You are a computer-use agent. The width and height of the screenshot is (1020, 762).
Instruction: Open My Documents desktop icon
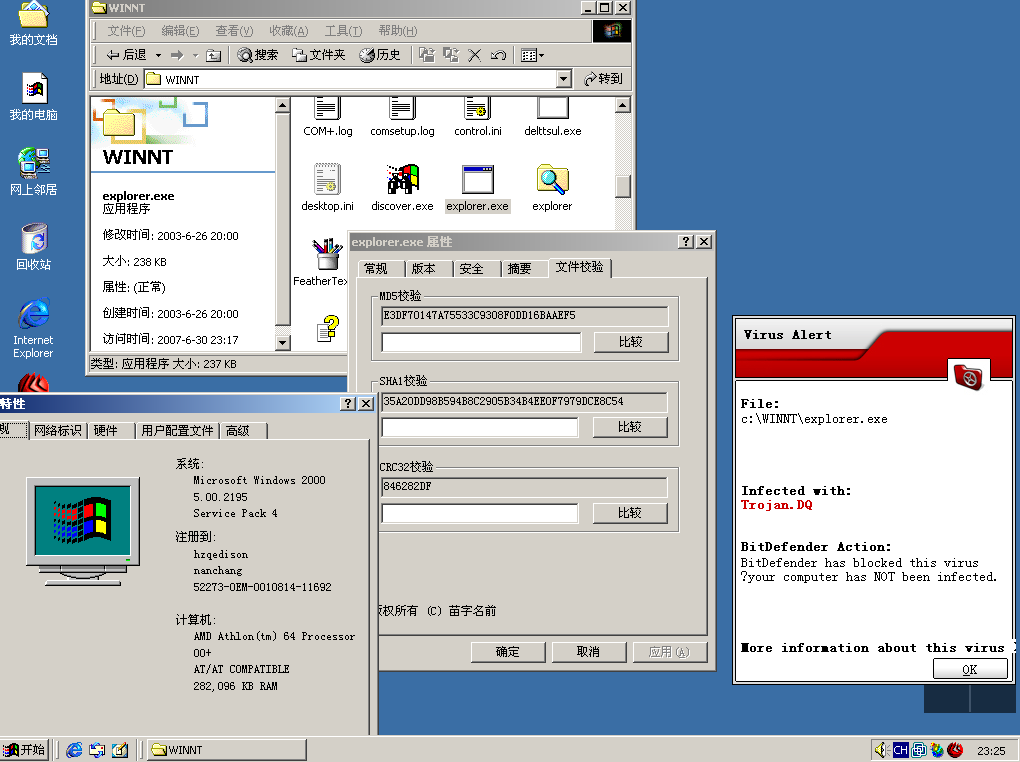33,24
